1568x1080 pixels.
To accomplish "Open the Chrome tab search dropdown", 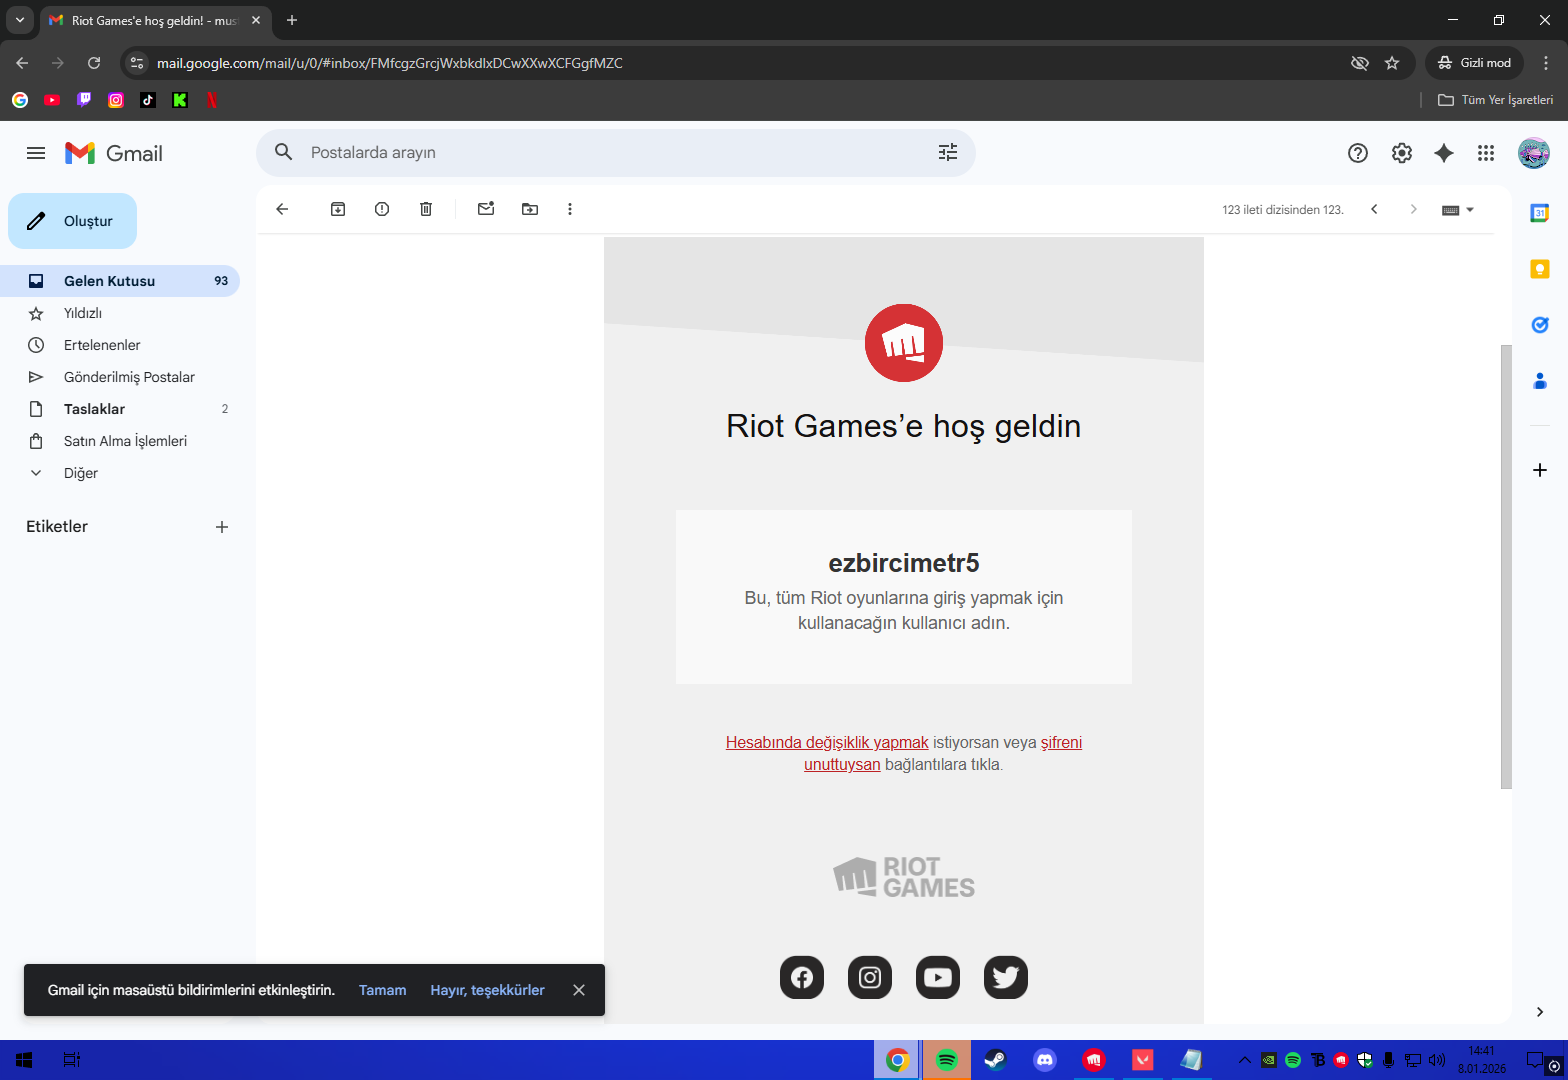I will 20,20.
